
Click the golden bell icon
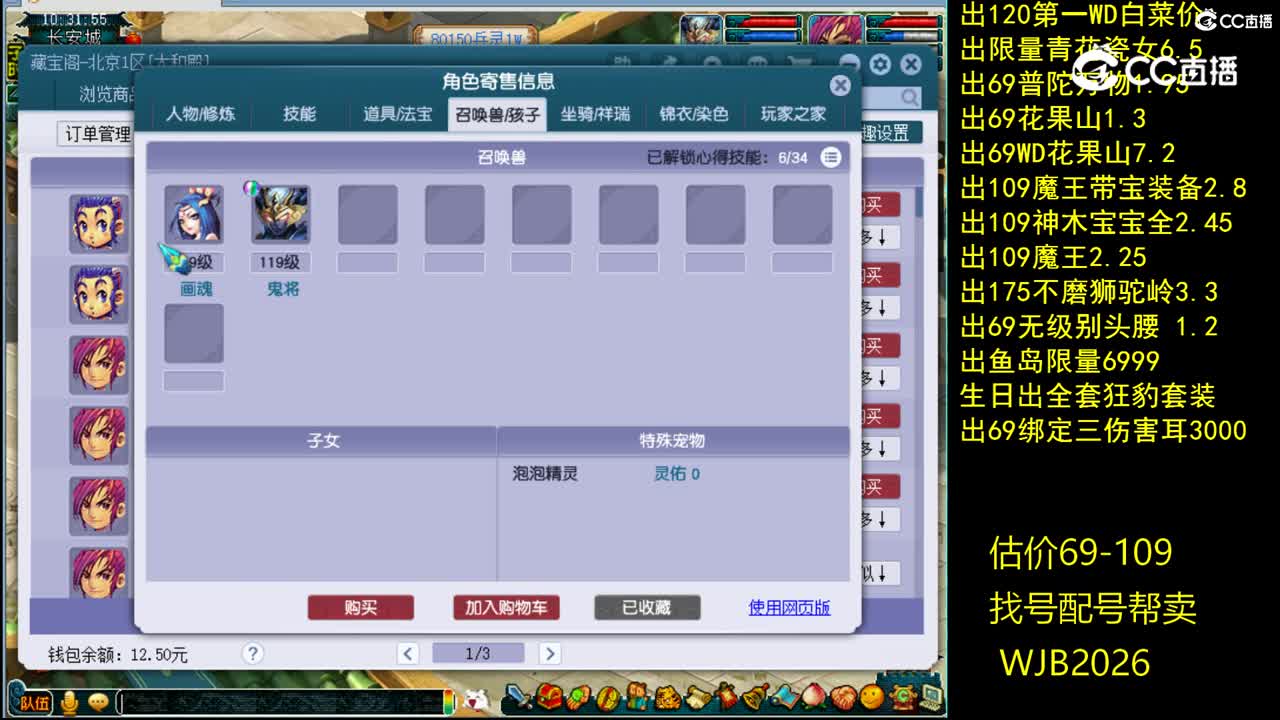(757, 696)
